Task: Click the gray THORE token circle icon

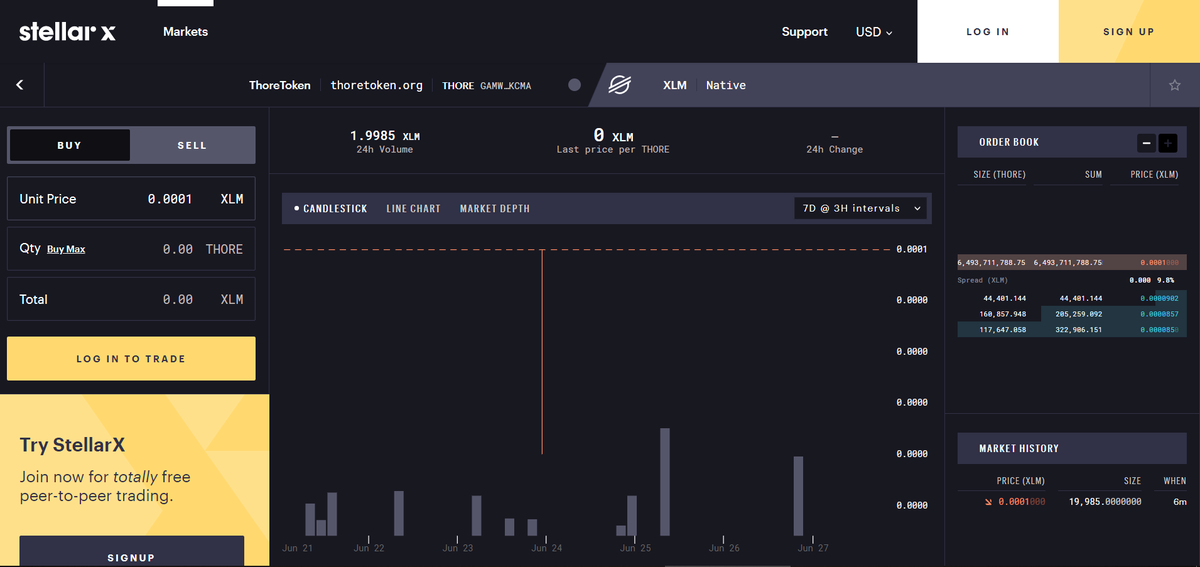Action: [x=574, y=85]
